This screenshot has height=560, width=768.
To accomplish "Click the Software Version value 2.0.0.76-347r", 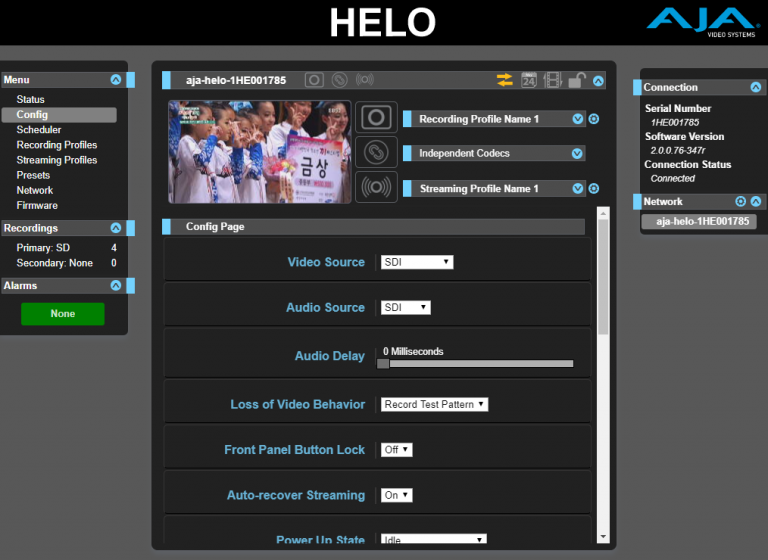I will click(678, 150).
